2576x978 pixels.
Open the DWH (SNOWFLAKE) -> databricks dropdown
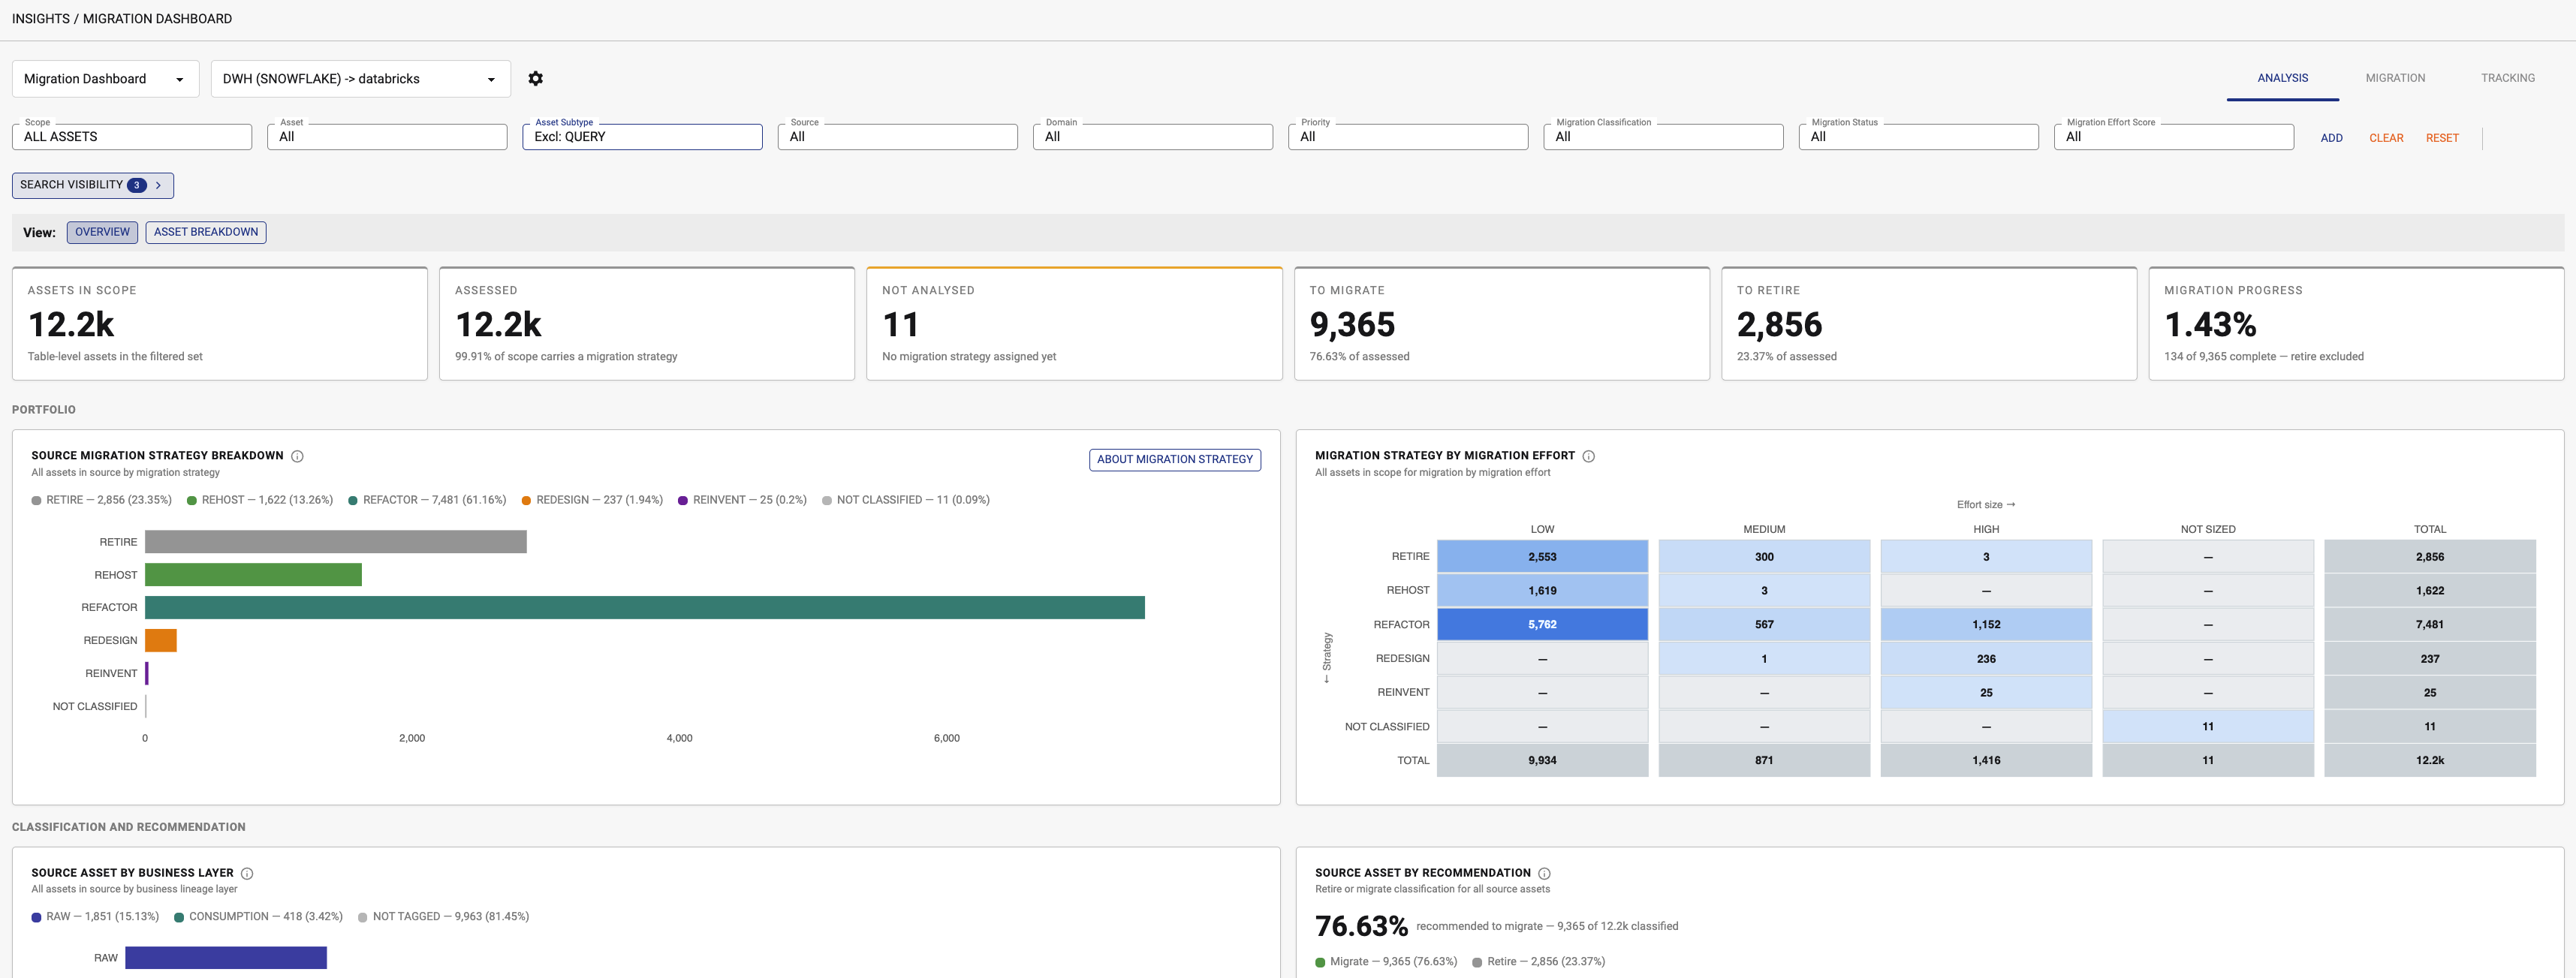360,79
